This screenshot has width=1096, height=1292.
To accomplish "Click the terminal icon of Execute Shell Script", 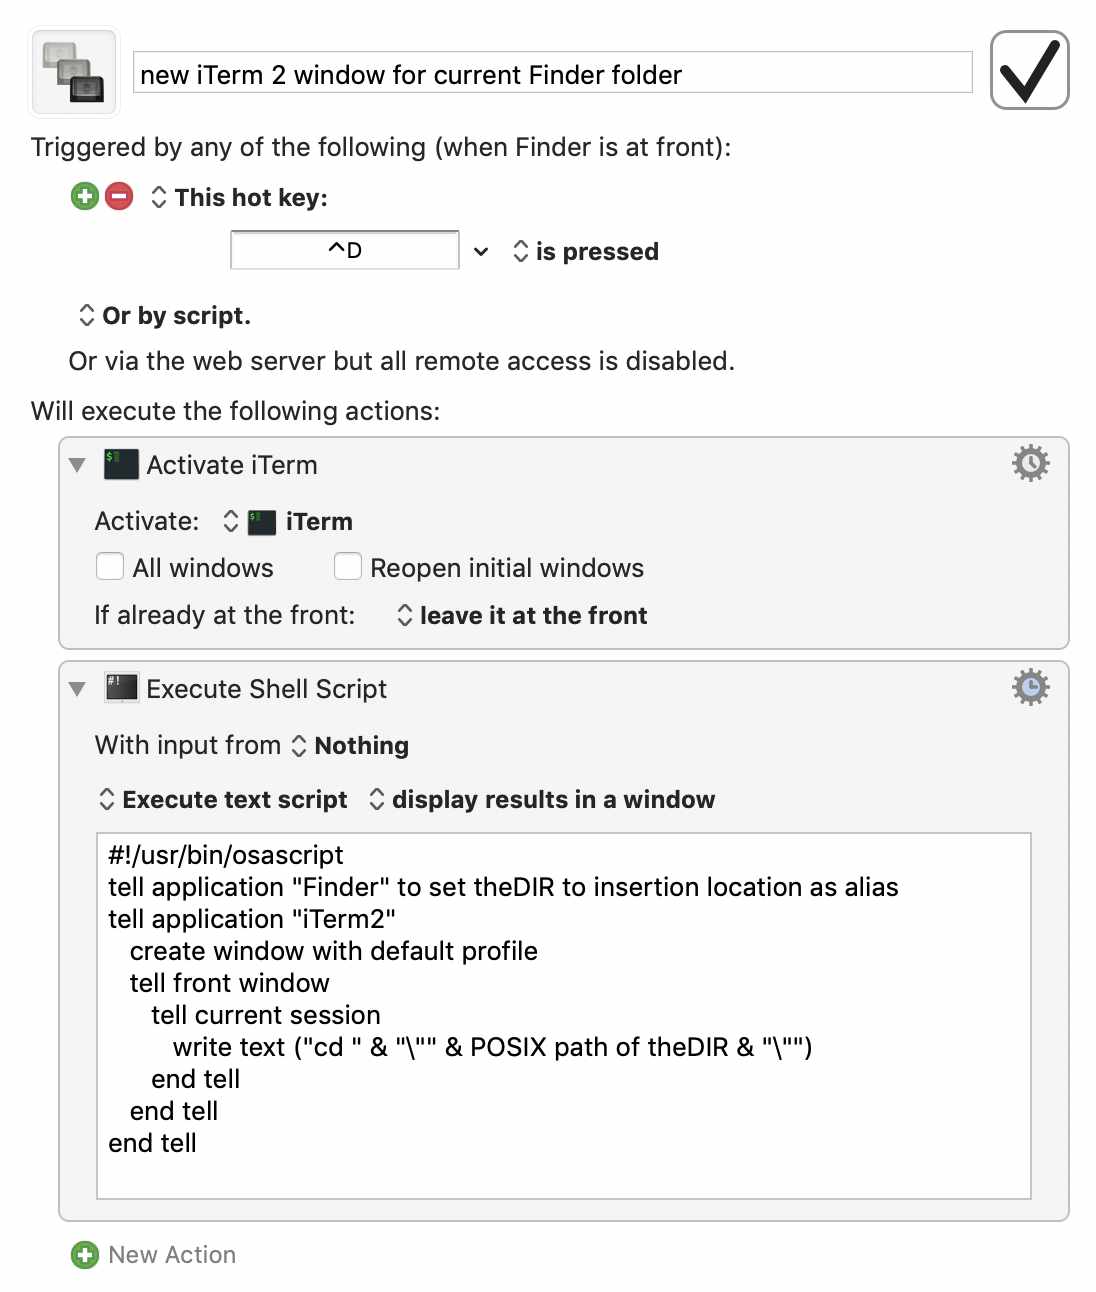I will (121, 688).
